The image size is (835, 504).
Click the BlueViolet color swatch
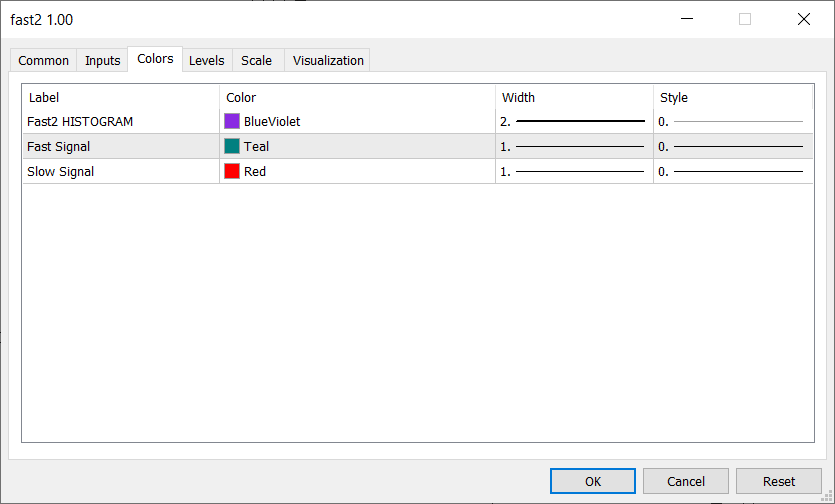point(232,121)
